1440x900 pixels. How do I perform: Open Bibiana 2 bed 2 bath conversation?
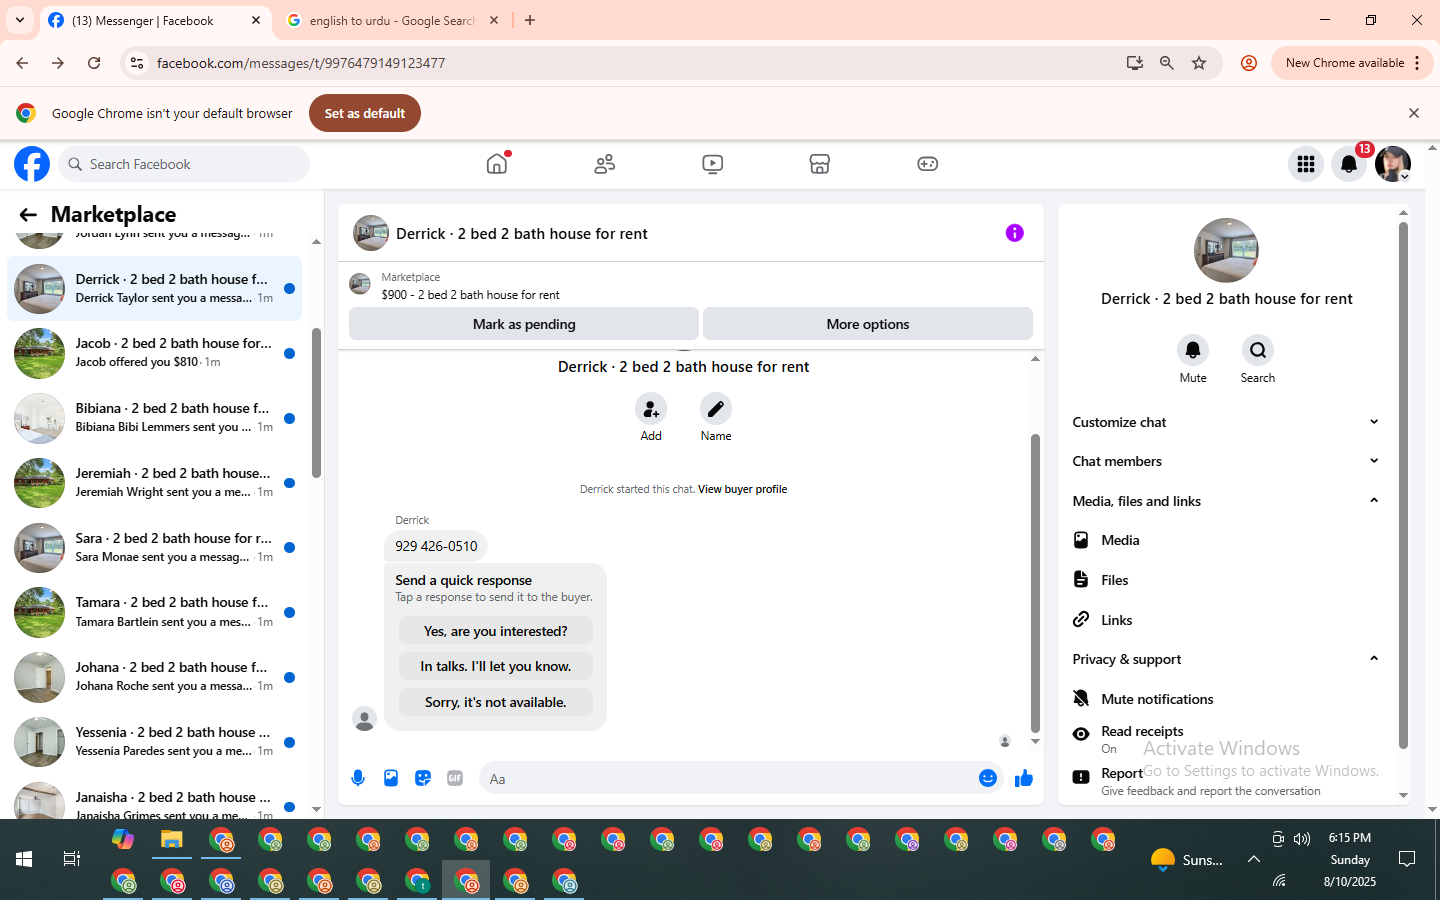[155, 418]
